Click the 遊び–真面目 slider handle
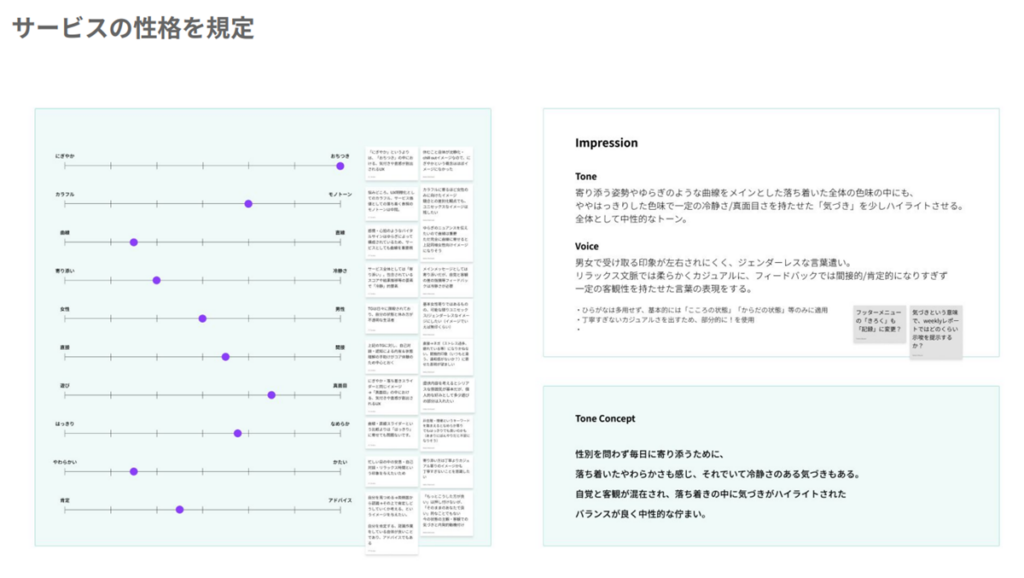The image size is (1024, 578). [x=272, y=395]
